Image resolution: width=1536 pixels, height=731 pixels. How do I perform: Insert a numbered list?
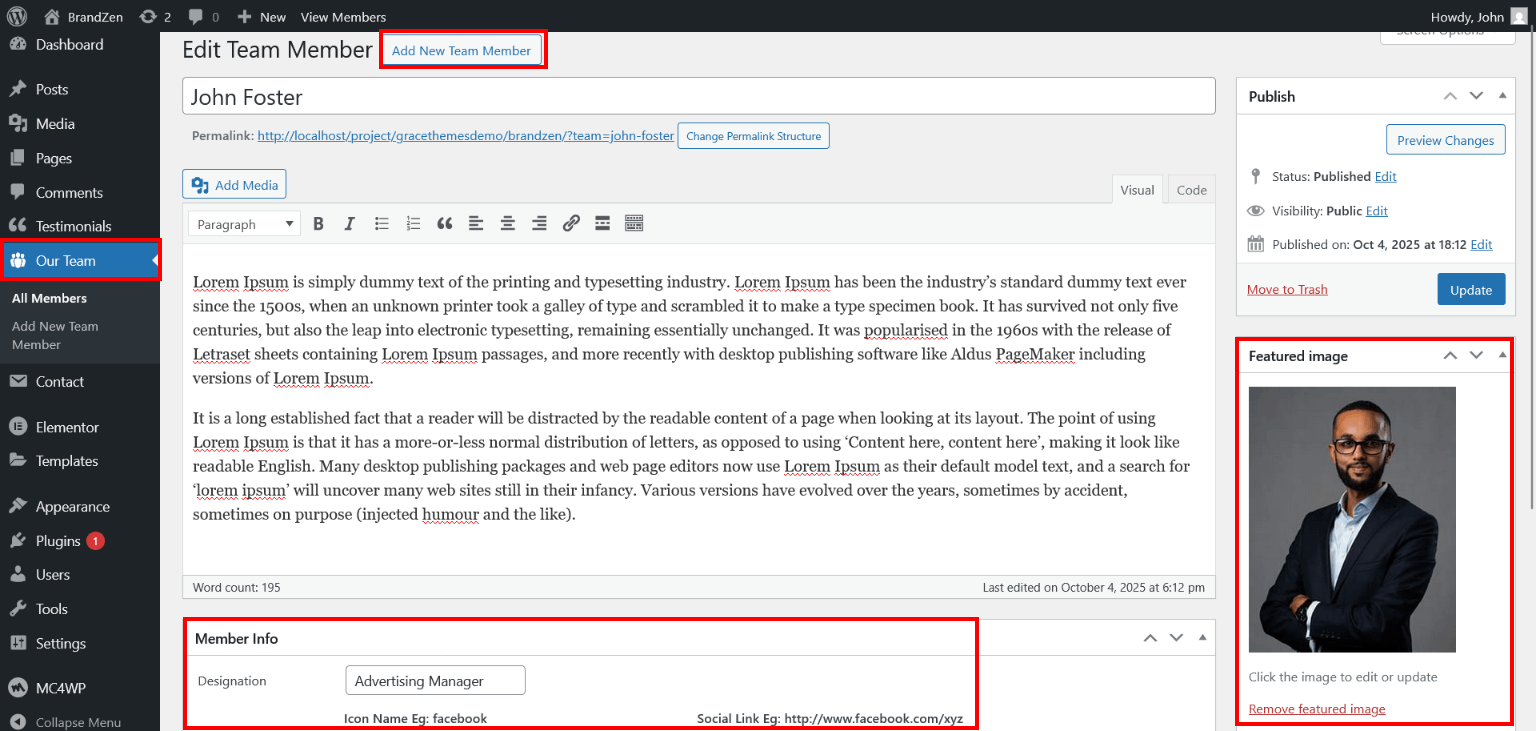413,224
